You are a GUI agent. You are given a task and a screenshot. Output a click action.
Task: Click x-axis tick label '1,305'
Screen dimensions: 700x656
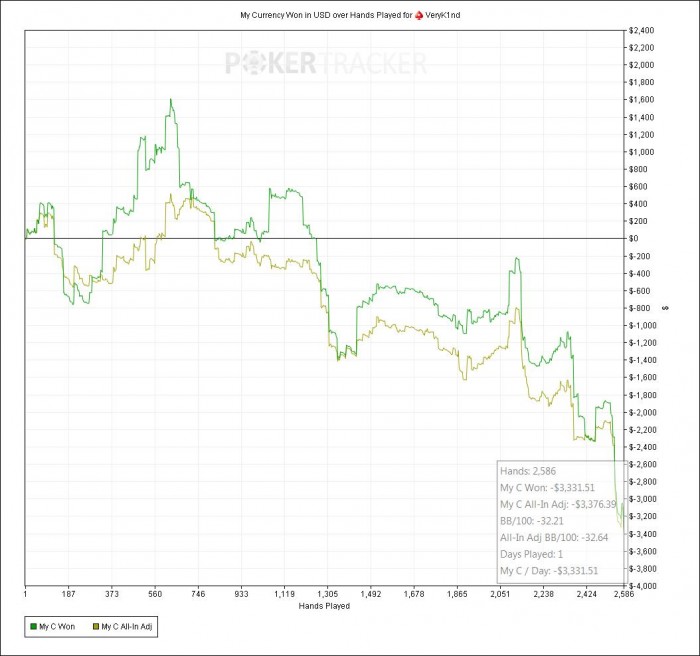[x=328, y=594]
